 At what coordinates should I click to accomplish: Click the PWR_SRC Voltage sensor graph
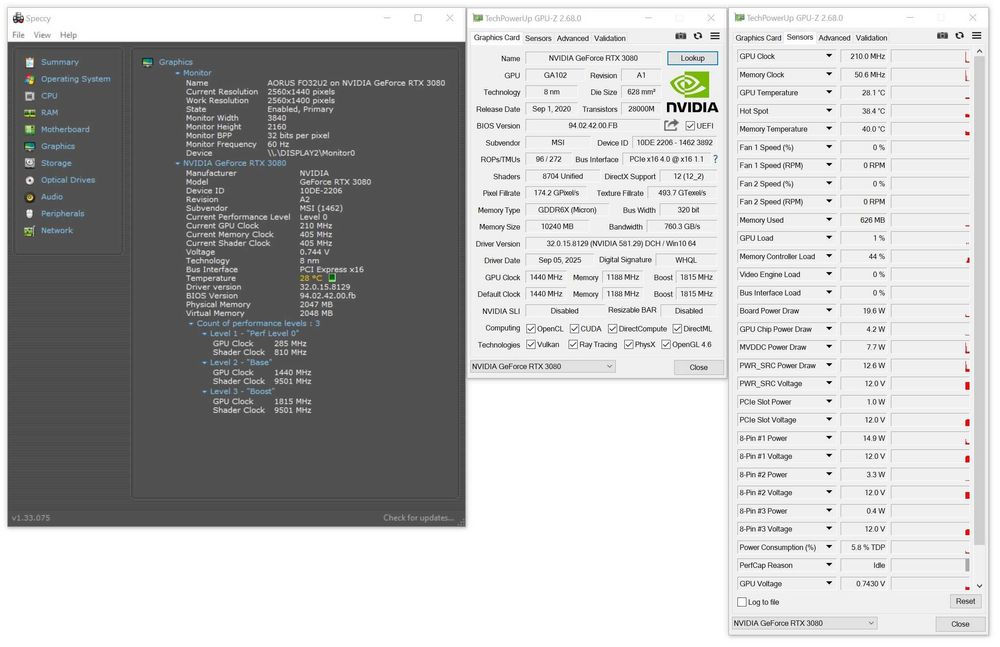click(930, 383)
